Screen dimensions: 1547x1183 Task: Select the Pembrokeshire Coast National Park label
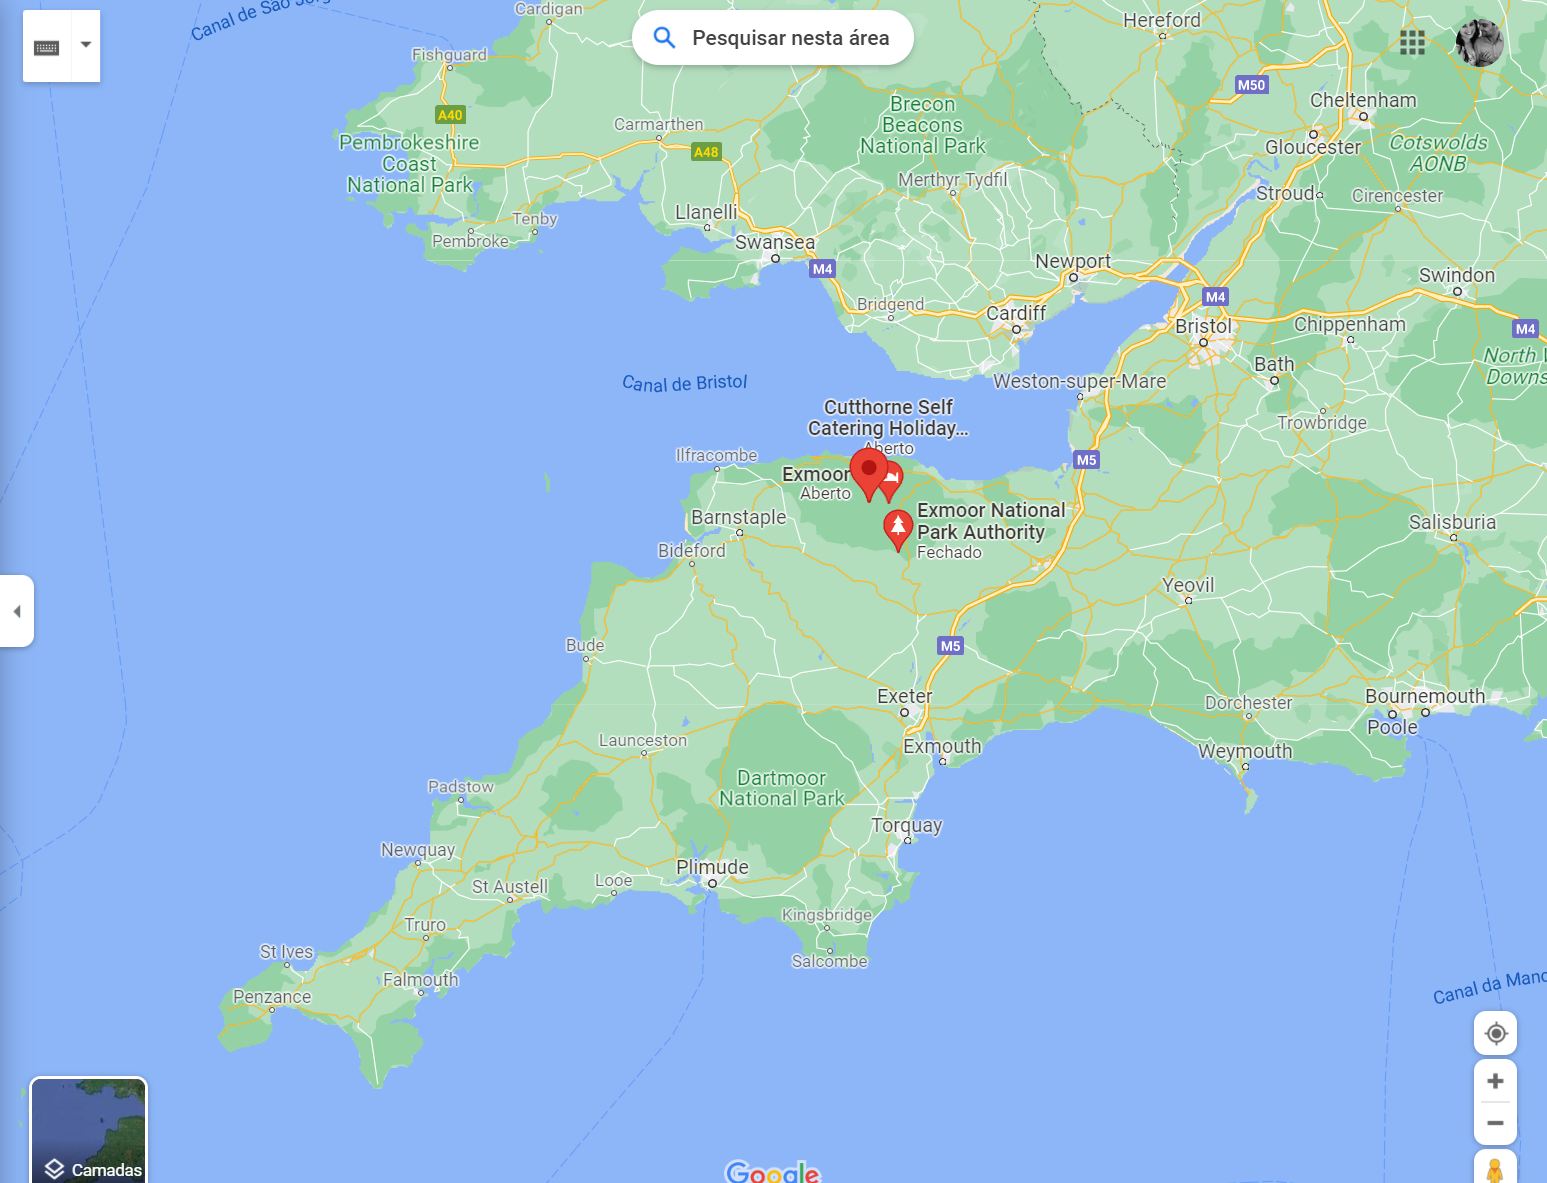[409, 163]
